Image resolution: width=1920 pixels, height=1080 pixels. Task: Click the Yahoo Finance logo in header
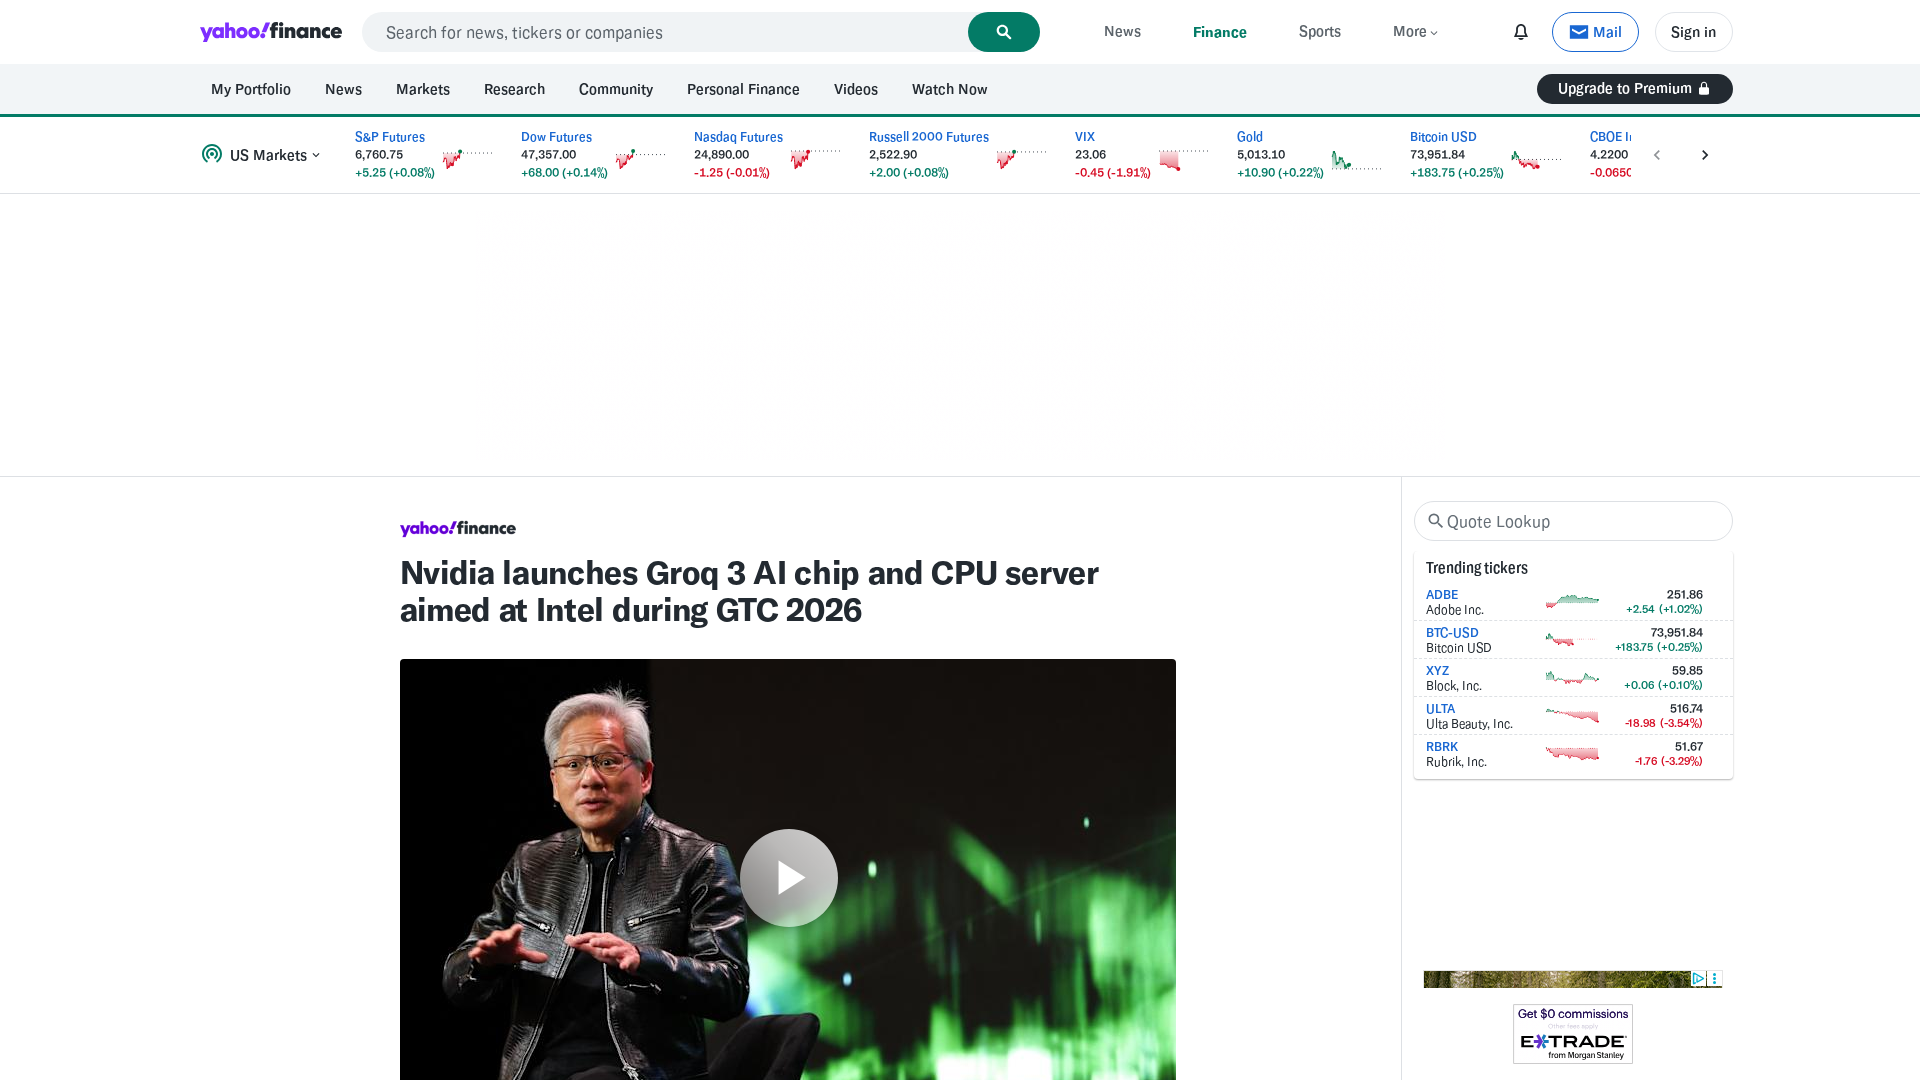coord(271,32)
